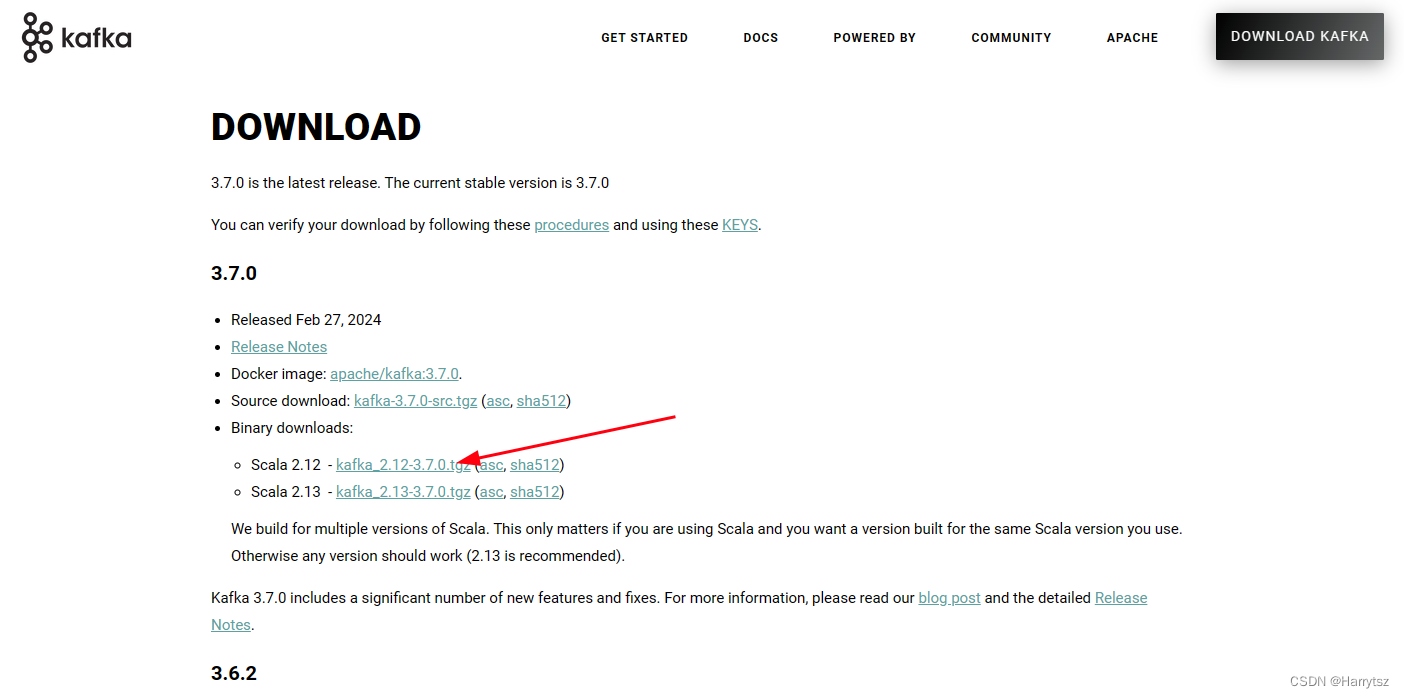
Task: Open the apache/kafka:3.7.0 Docker image link
Action: pyautogui.click(x=394, y=374)
